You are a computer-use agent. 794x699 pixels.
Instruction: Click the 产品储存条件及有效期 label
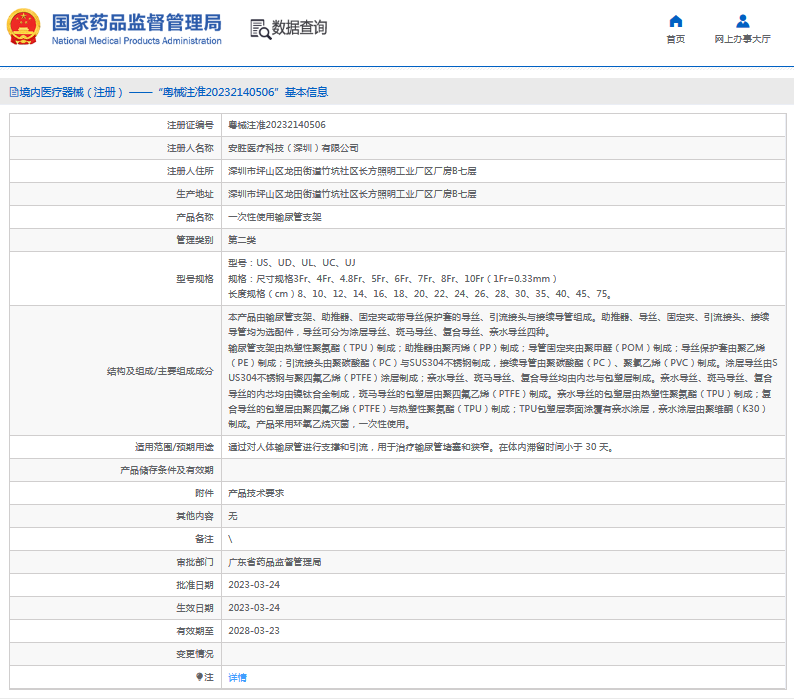coord(167,470)
